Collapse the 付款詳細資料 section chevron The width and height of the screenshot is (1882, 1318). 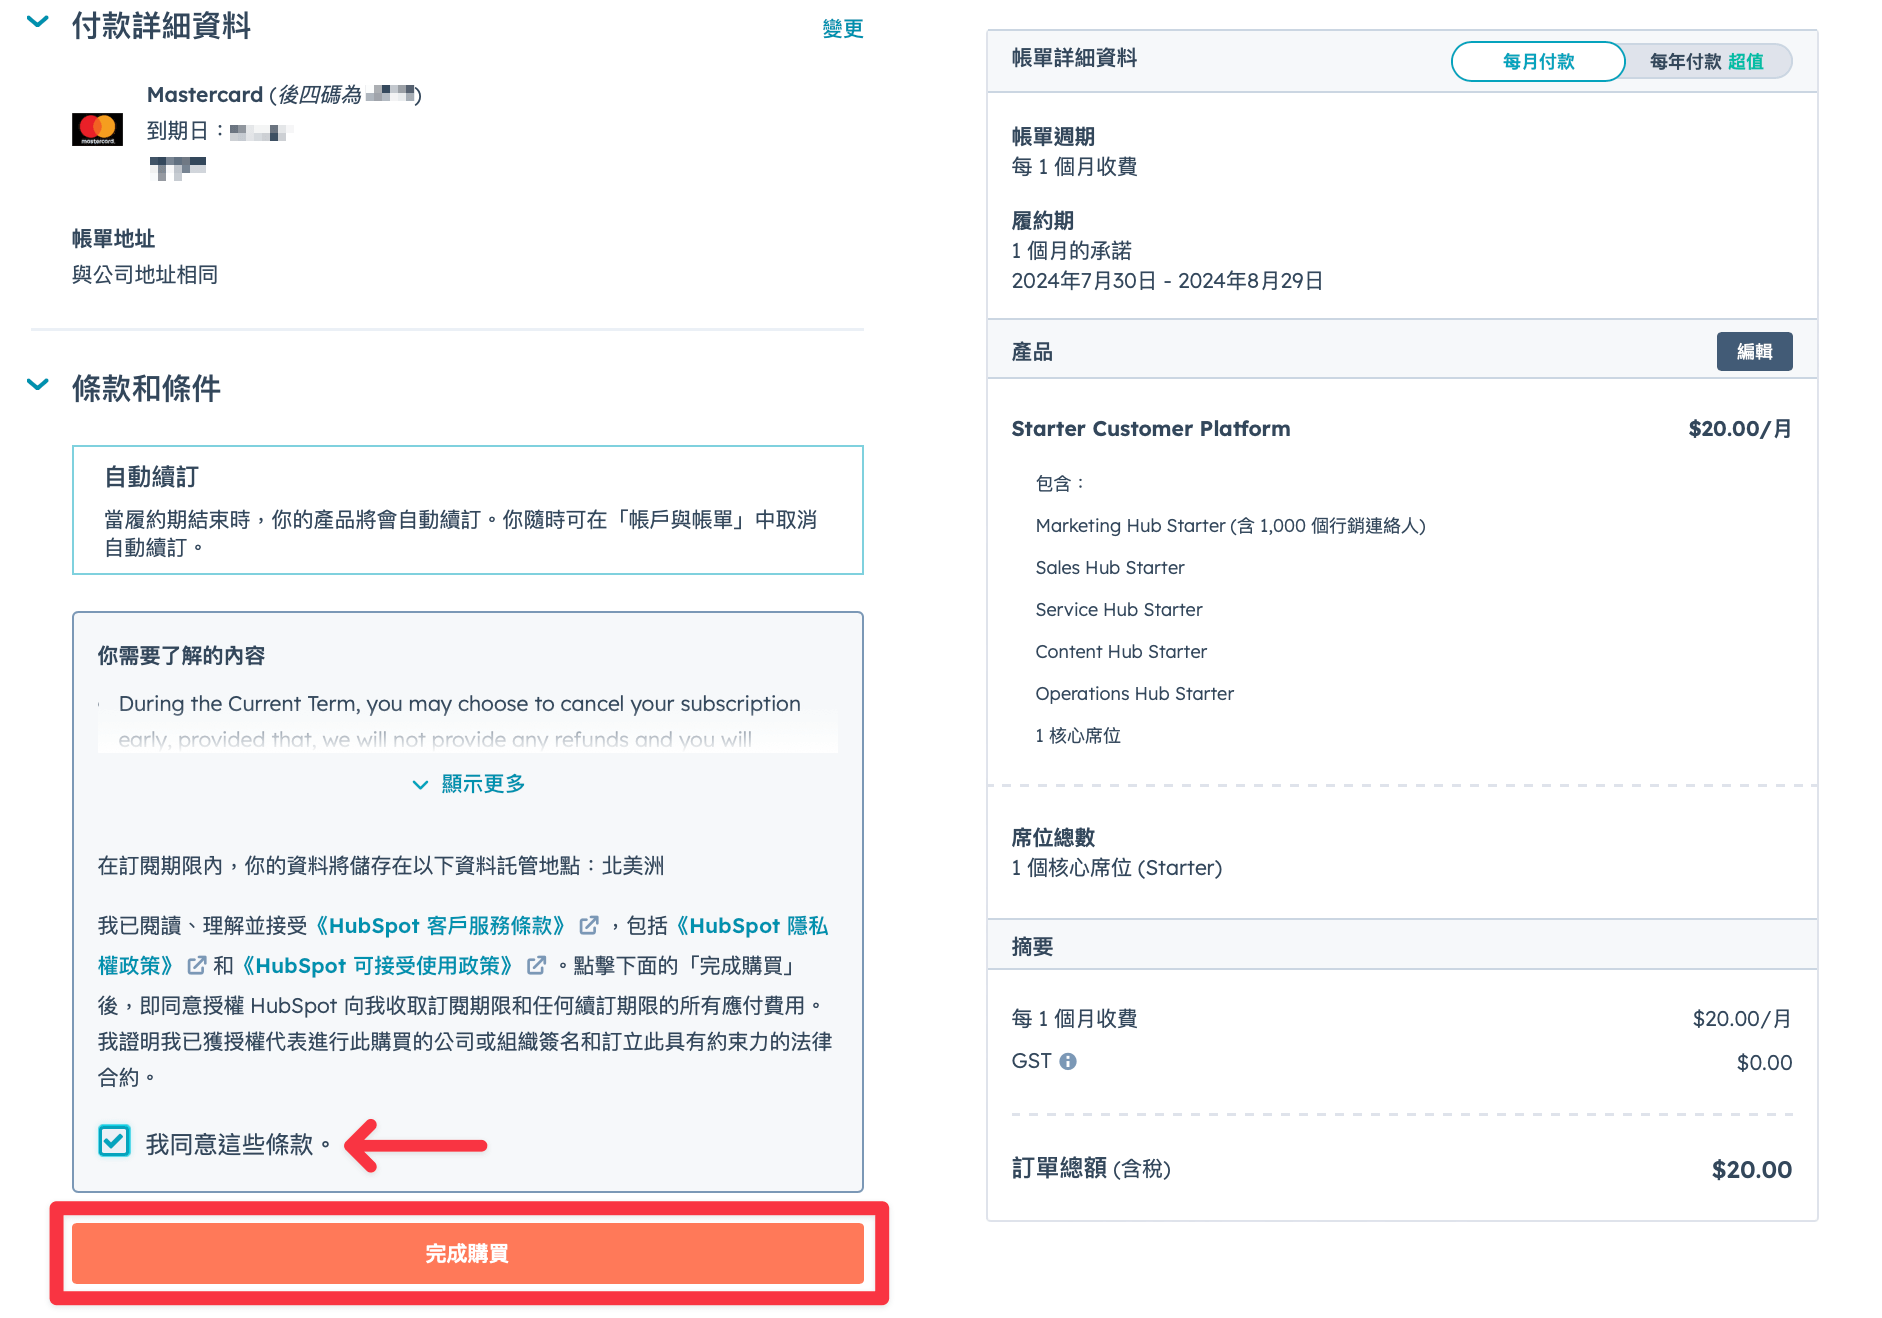coord(38,22)
